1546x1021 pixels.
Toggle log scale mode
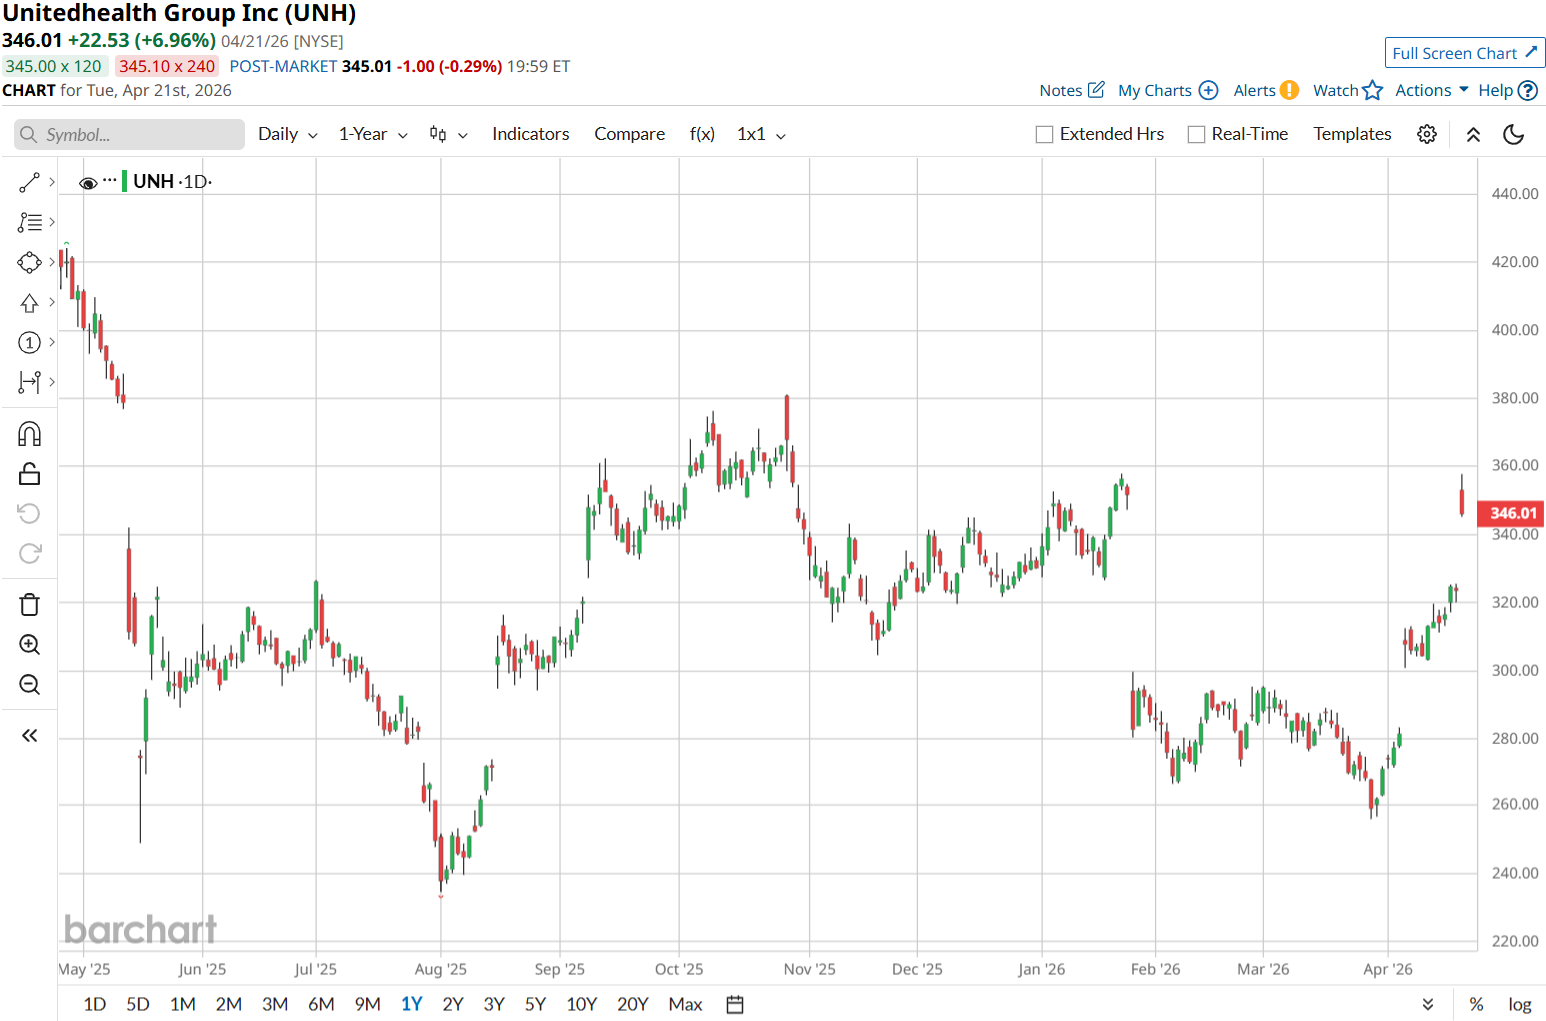[1520, 1004]
